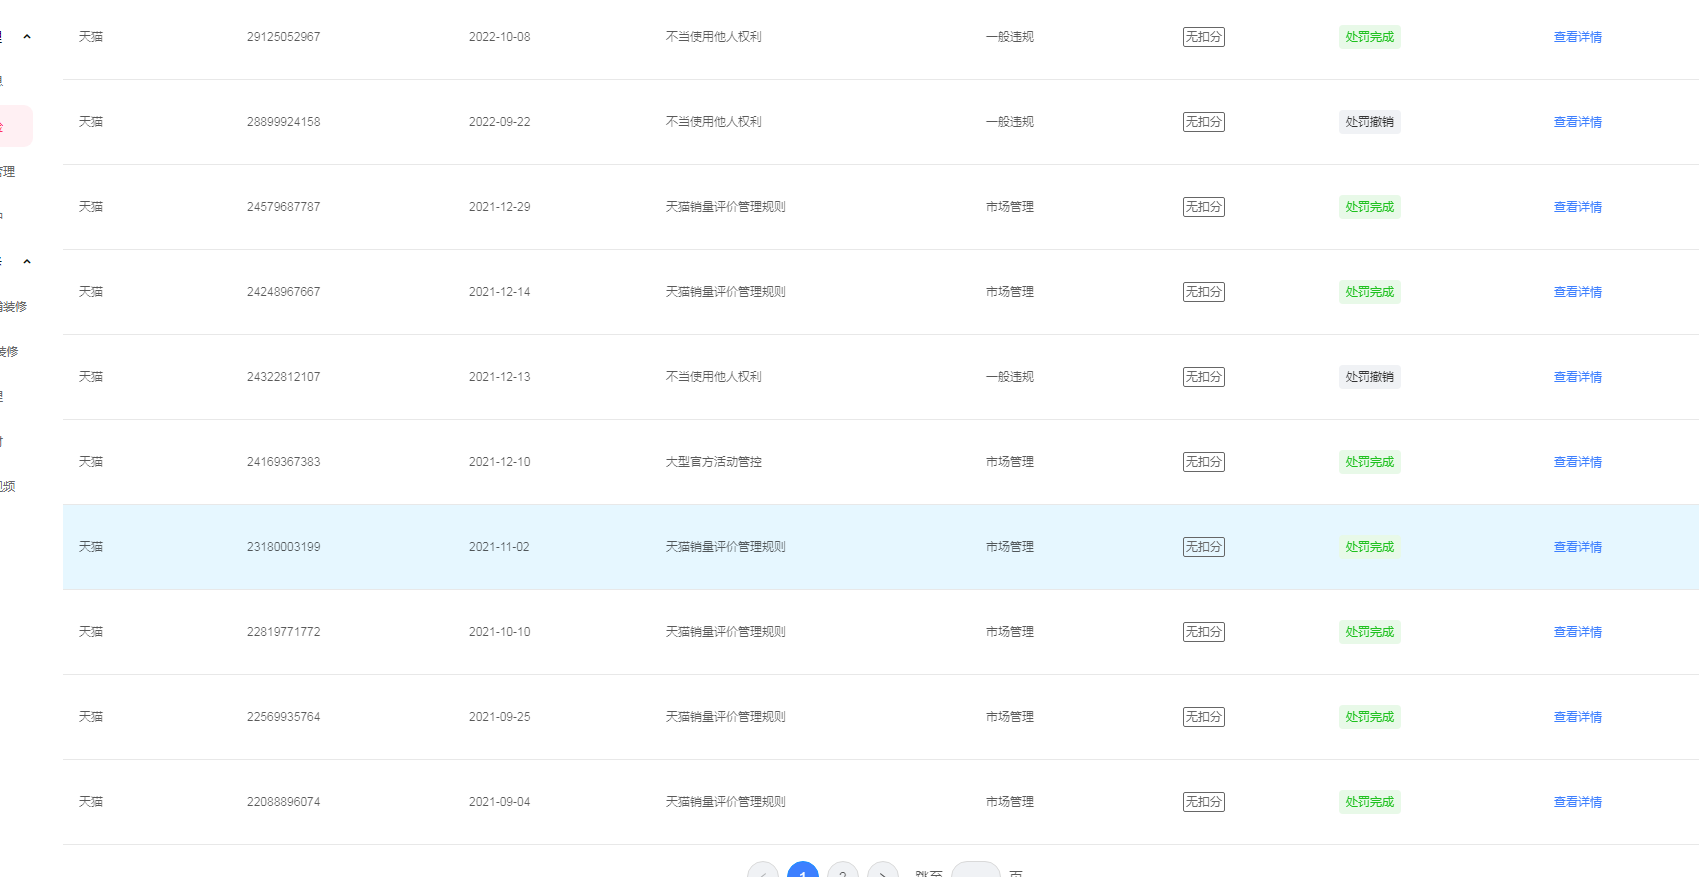Open the sidebar item ending in 频
This screenshot has height=877, width=1699.
click(8, 487)
